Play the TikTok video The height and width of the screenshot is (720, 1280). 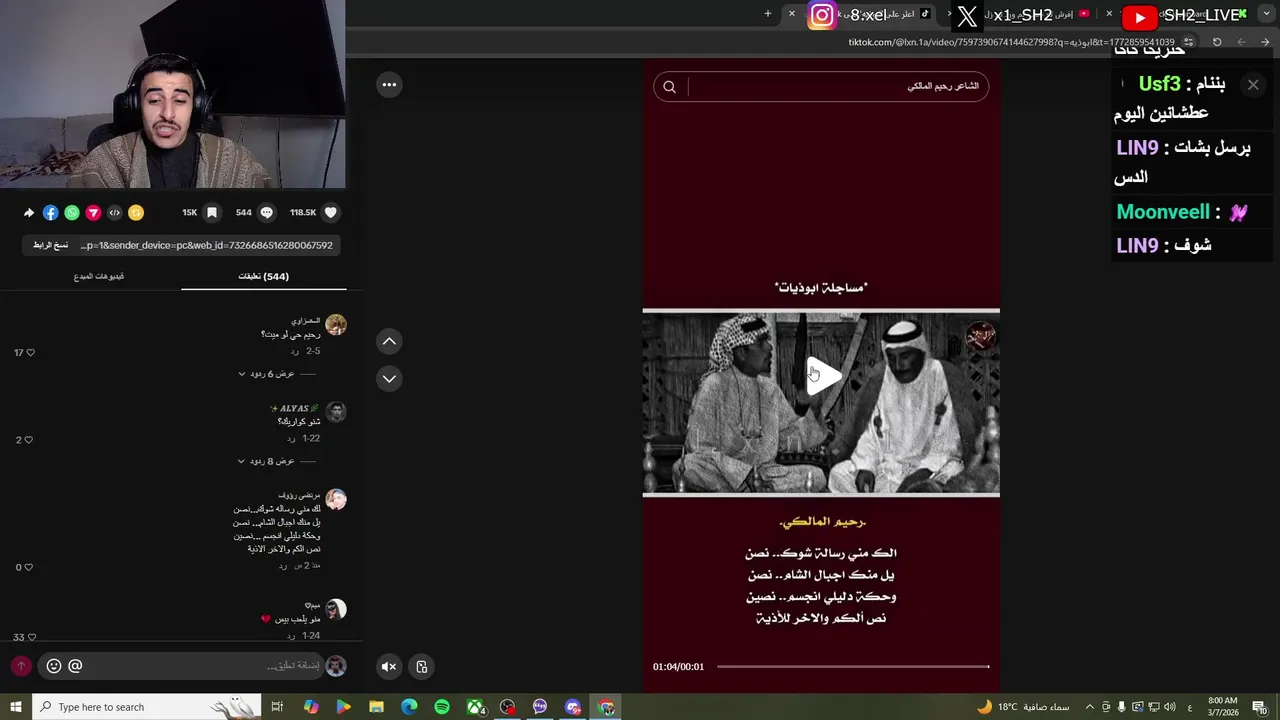tap(823, 375)
